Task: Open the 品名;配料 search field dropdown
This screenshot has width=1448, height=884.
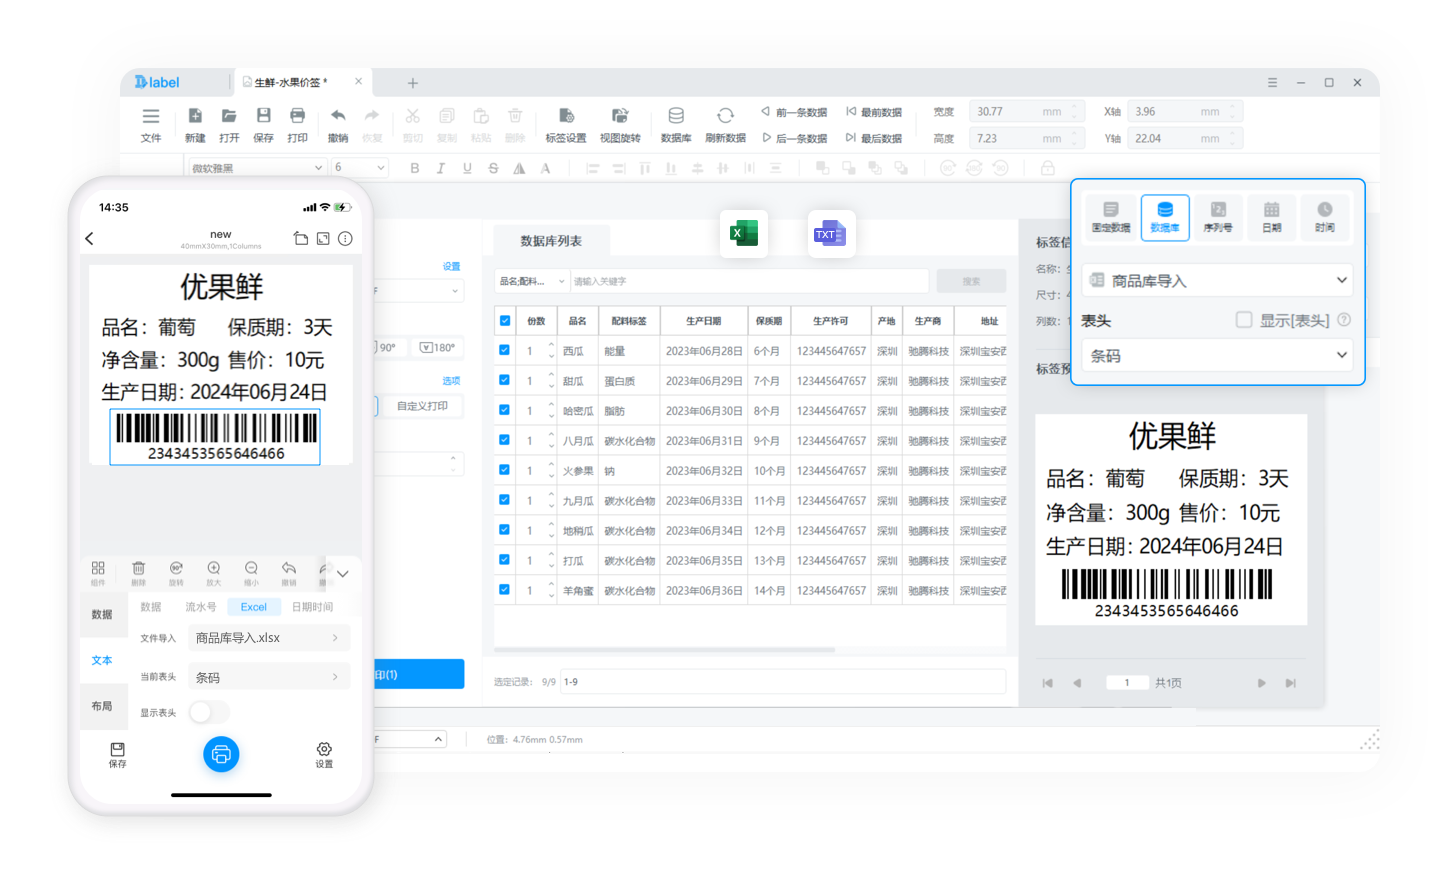Action: pyautogui.click(x=532, y=281)
